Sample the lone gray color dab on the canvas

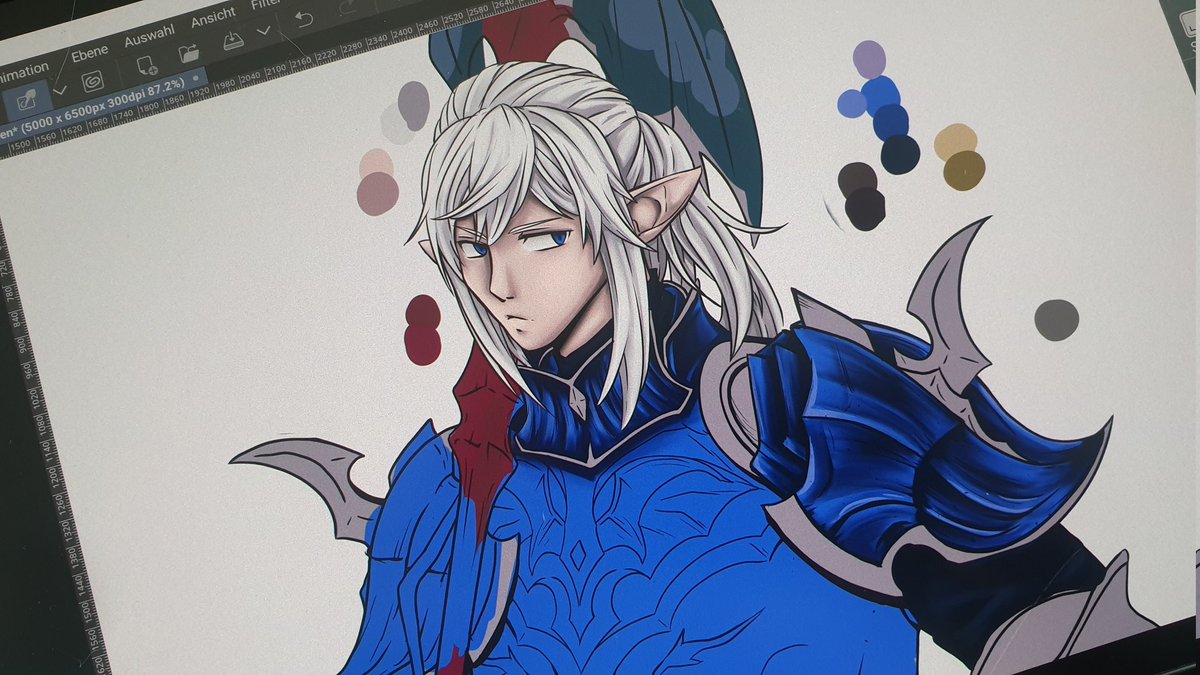[x=1056, y=320]
